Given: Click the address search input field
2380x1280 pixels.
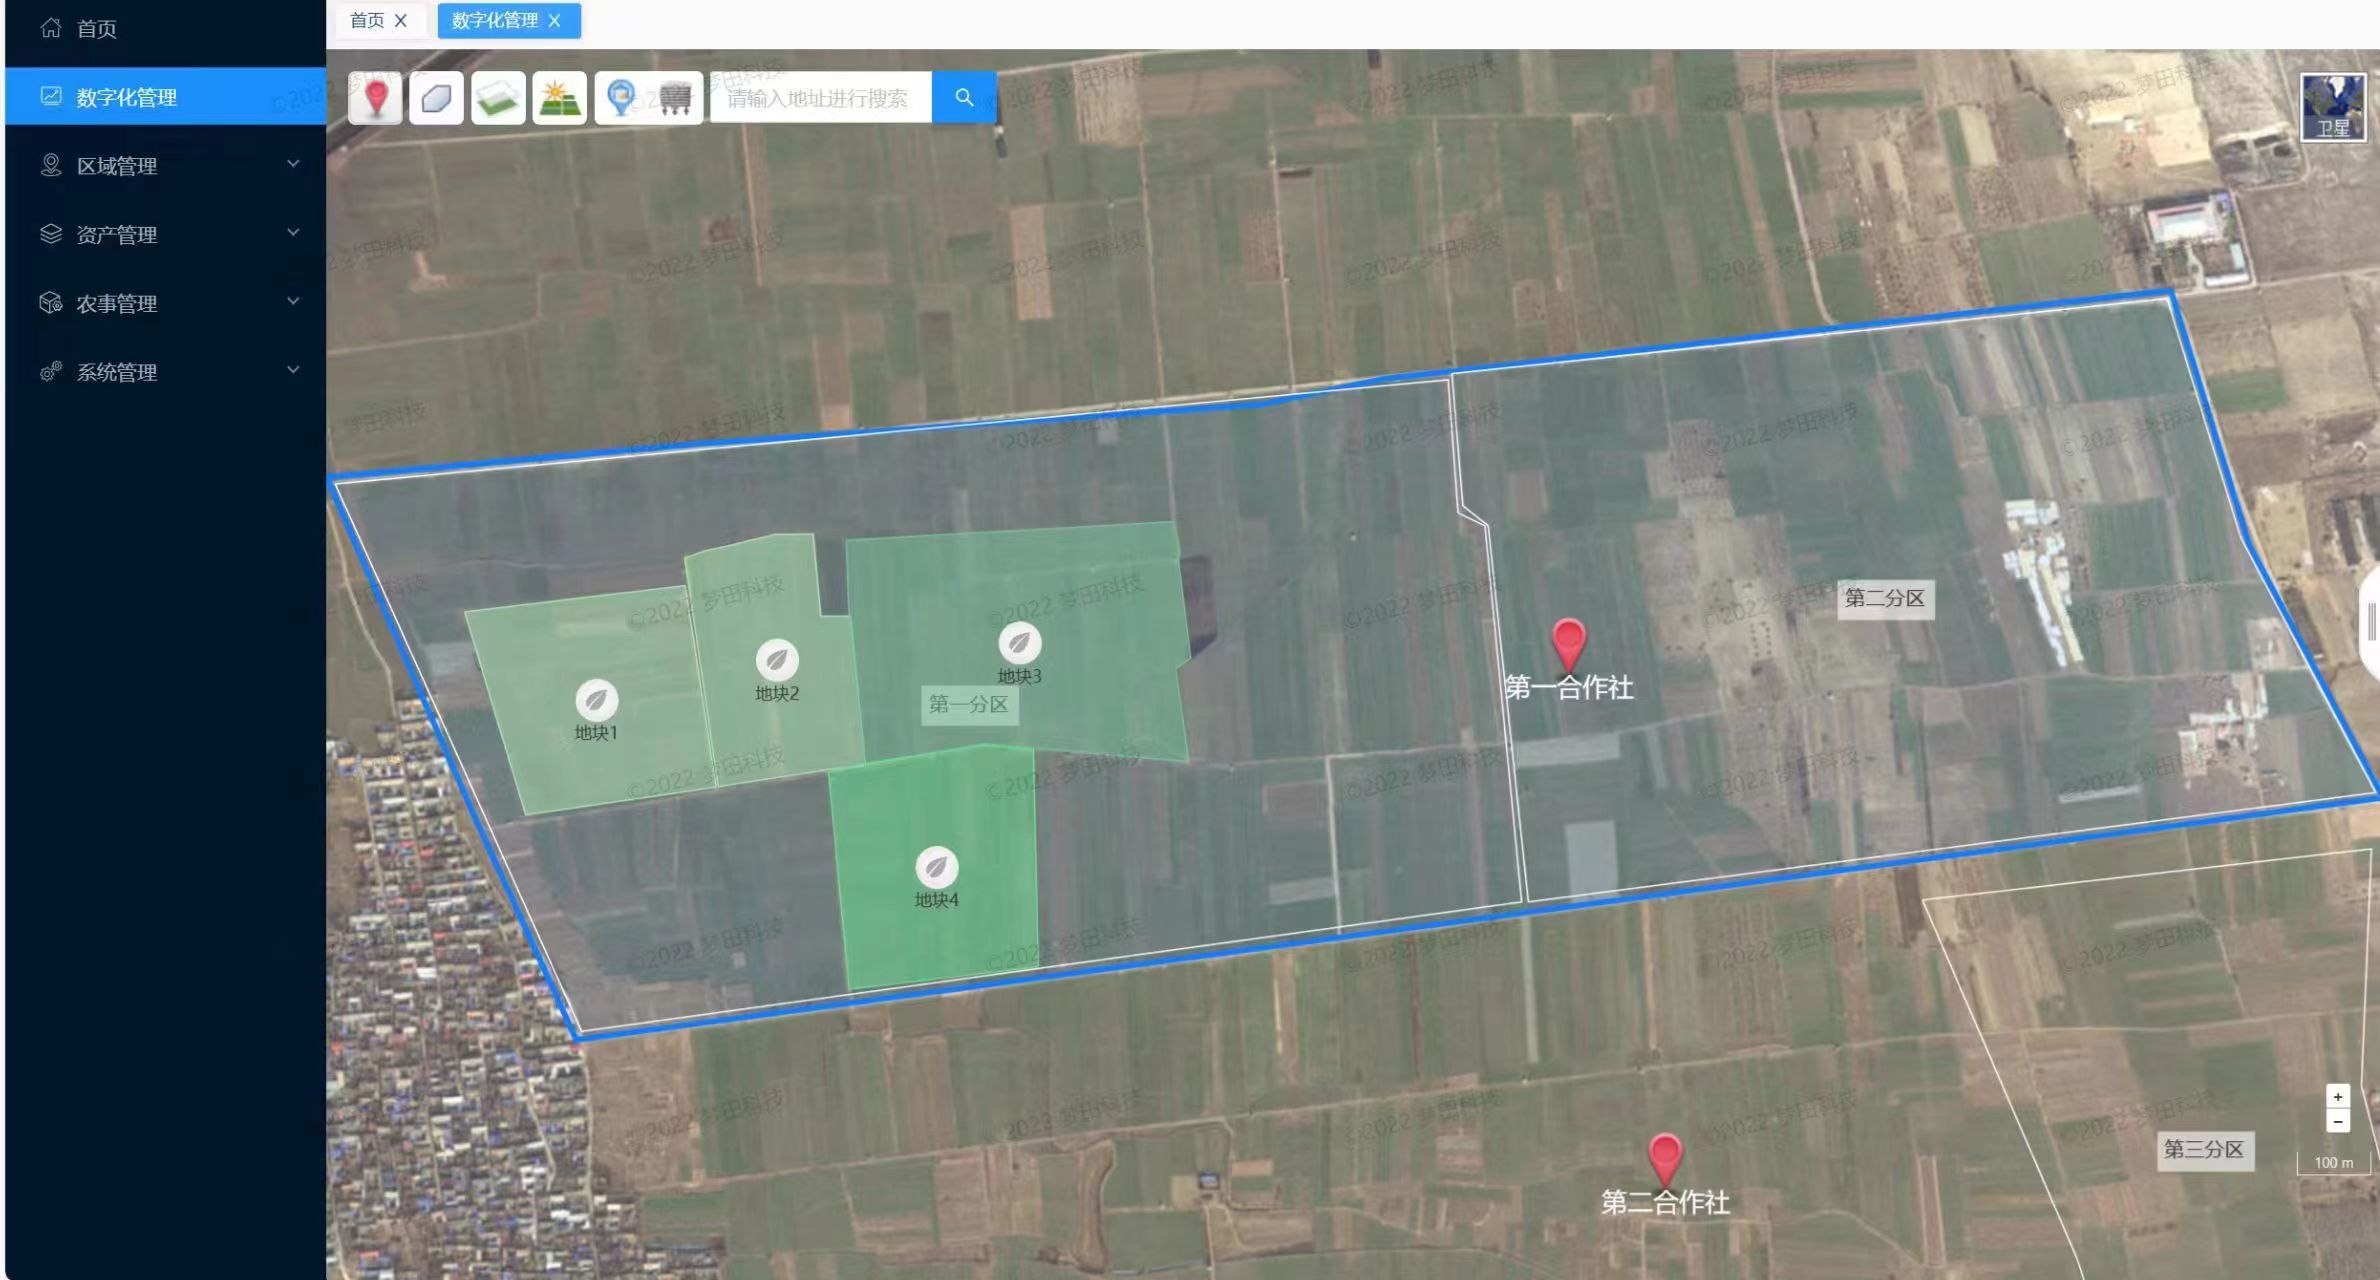Looking at the screenshot, I should click(820, 98).
